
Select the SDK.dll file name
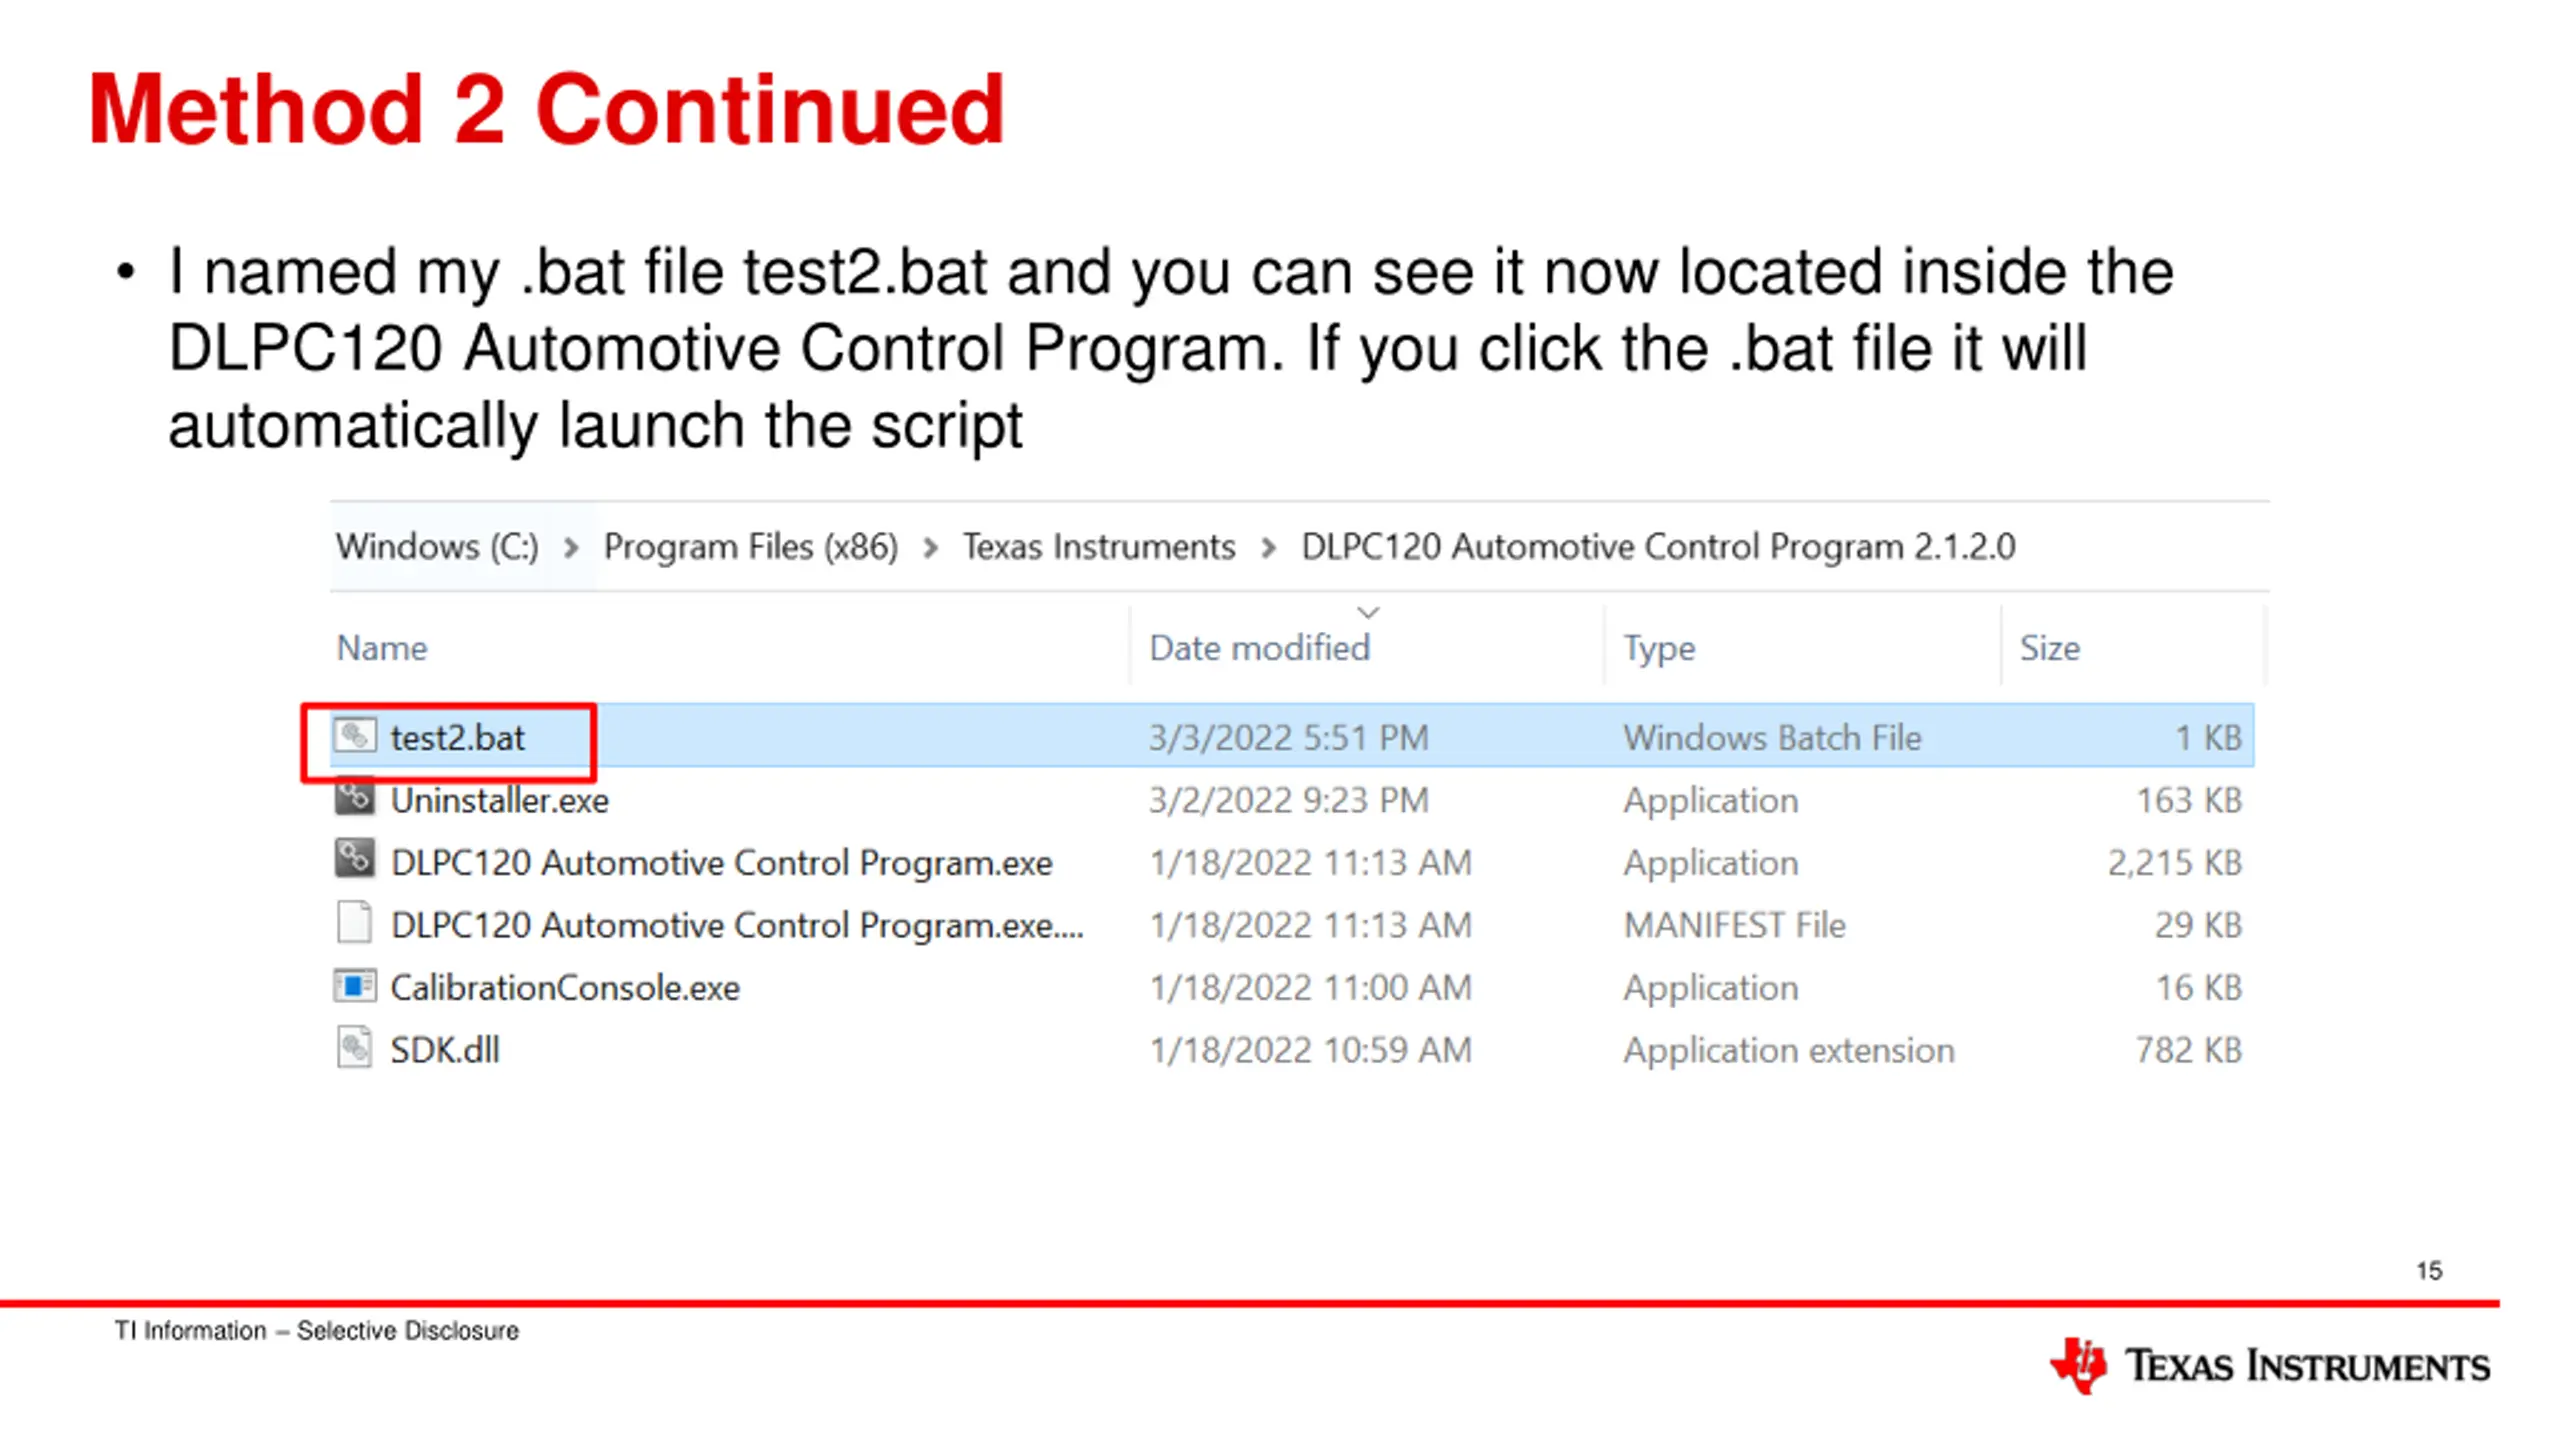click(x=444, y=1049)
